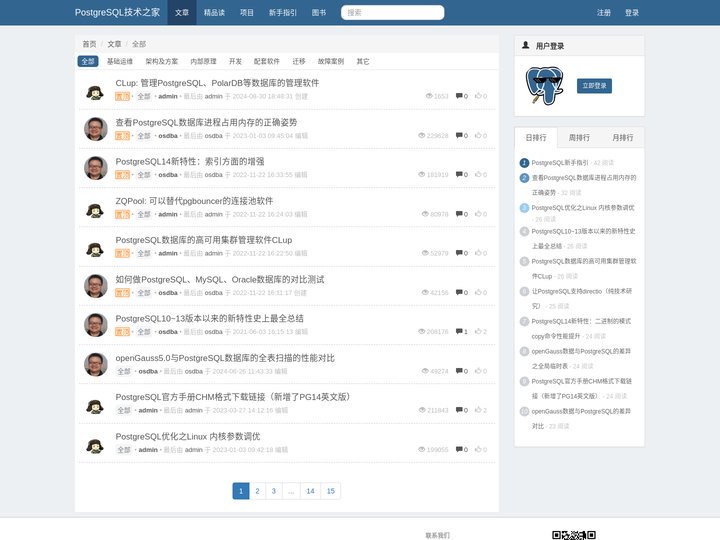Image resolution: width=720 pixels, height=540 pixels.
Task: Select the 基础运维 category filter
Action: (120, 61)
